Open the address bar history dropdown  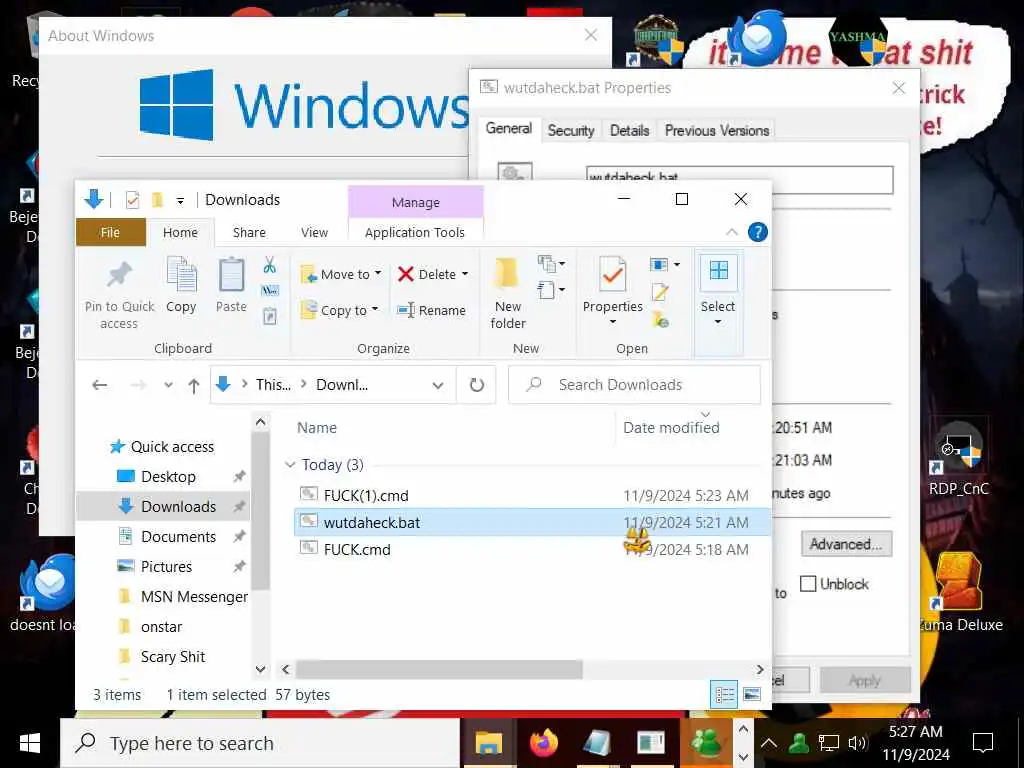[438, 385]
